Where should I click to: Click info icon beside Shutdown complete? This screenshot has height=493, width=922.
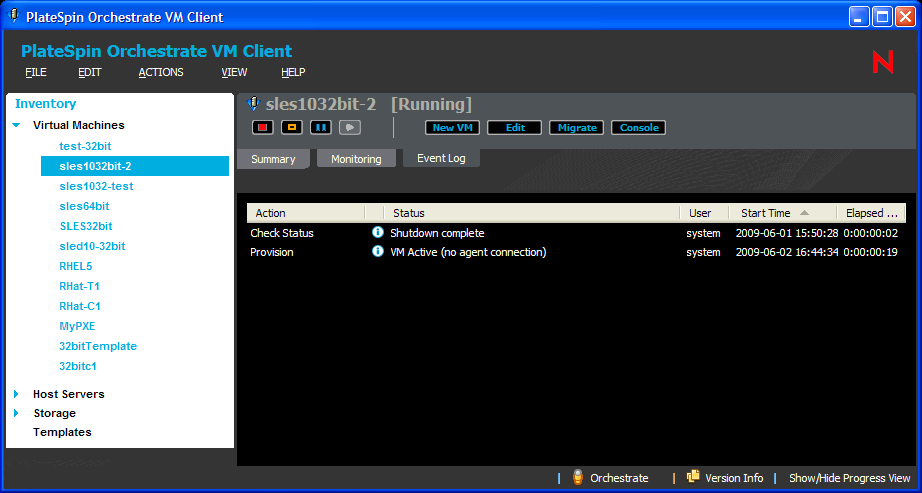click(x=378, y=232)
